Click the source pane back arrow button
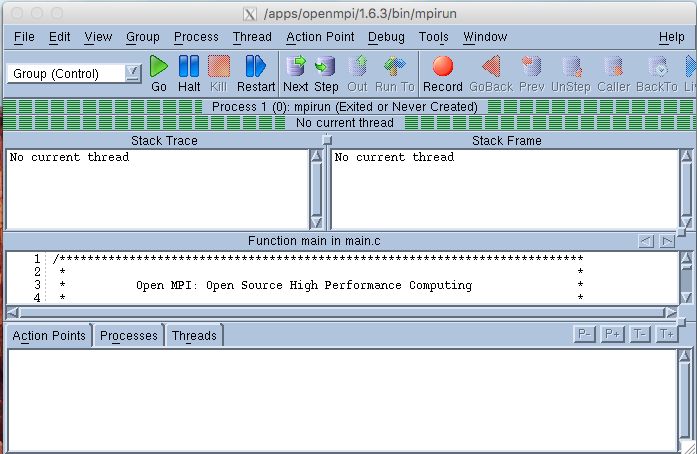 [646, 241]
